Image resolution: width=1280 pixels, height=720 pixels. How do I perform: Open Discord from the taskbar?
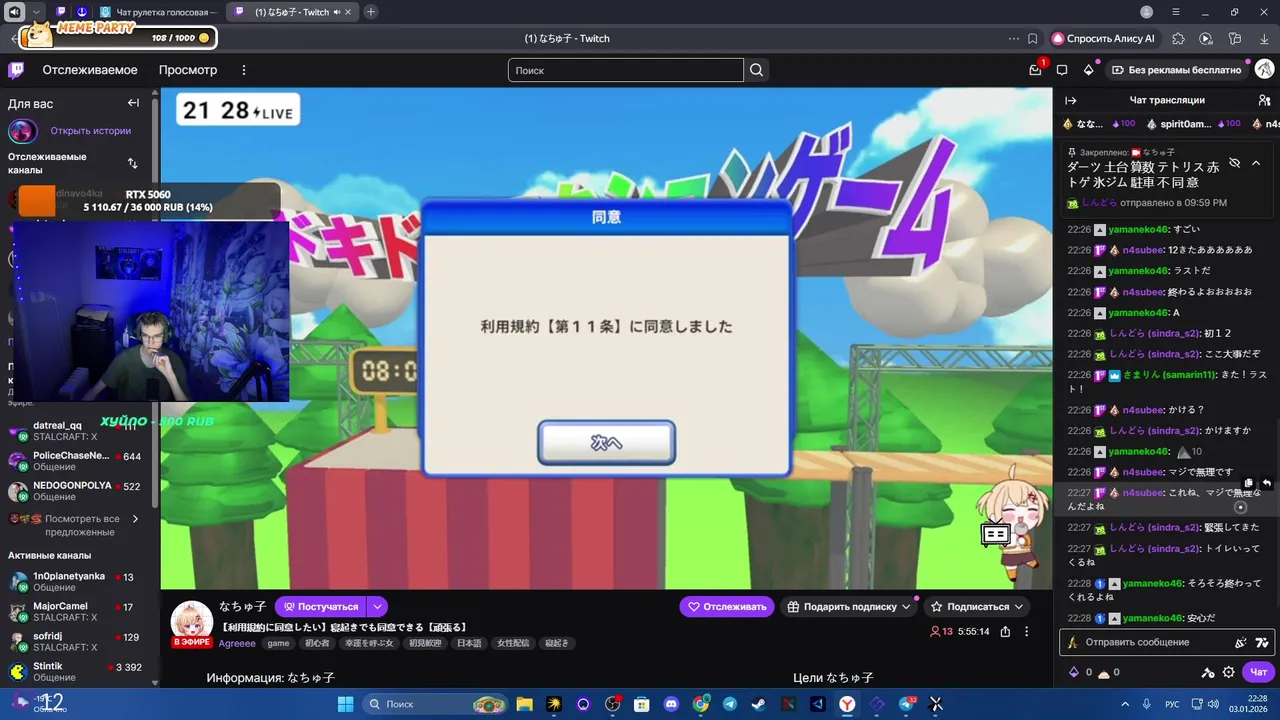[x=671, y=704]
